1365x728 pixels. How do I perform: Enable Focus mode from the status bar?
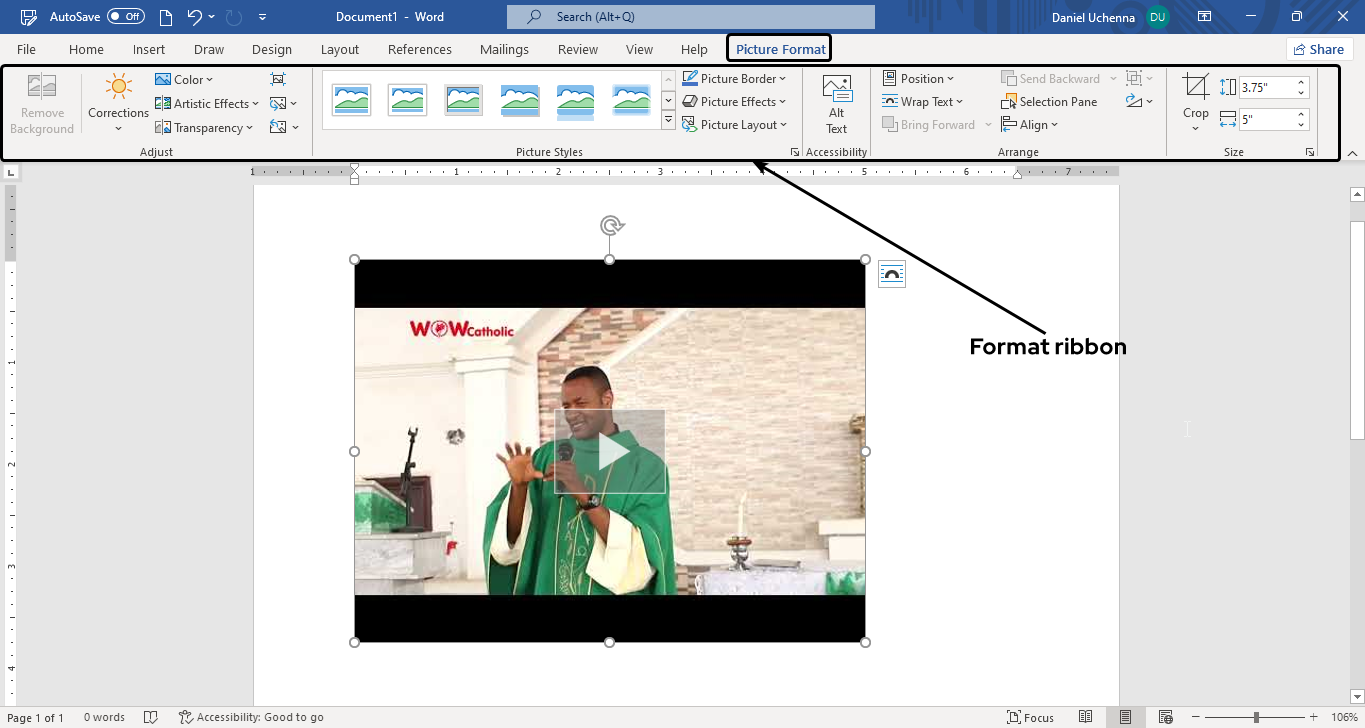pyautogui.click(x=1030, y=717)
